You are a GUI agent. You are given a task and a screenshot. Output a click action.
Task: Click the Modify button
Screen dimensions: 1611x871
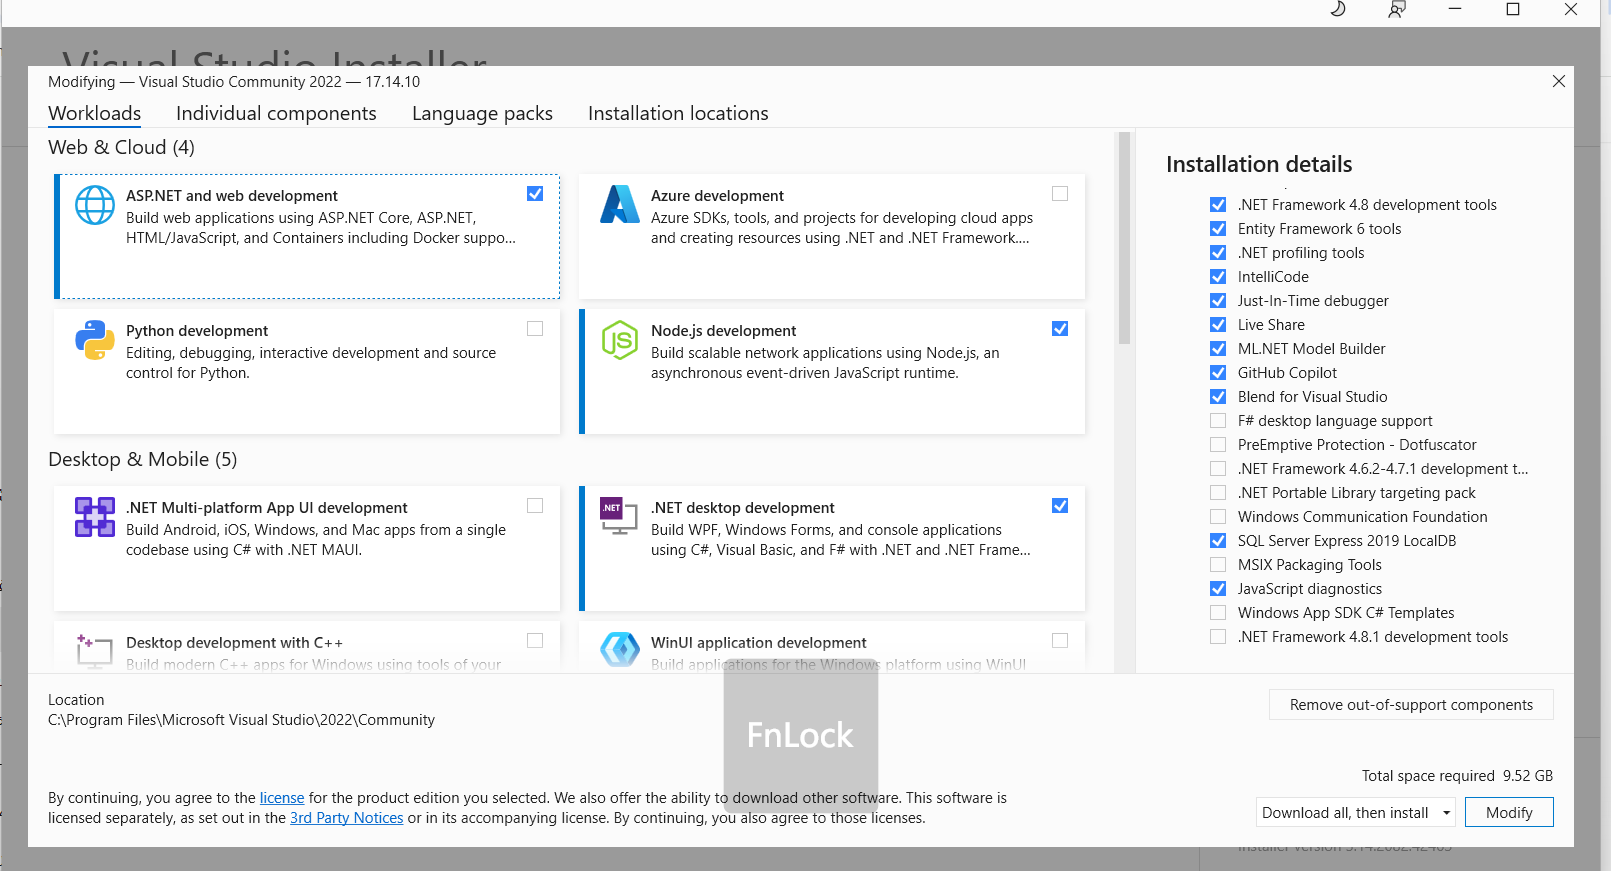pyautogui.click(x=1509, y=812)
